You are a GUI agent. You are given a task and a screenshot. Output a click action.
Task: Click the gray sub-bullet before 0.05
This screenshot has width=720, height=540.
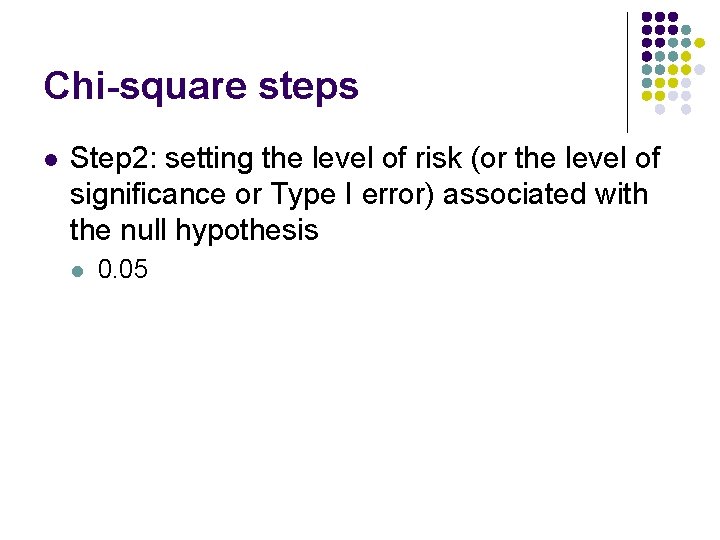(79, 269)
